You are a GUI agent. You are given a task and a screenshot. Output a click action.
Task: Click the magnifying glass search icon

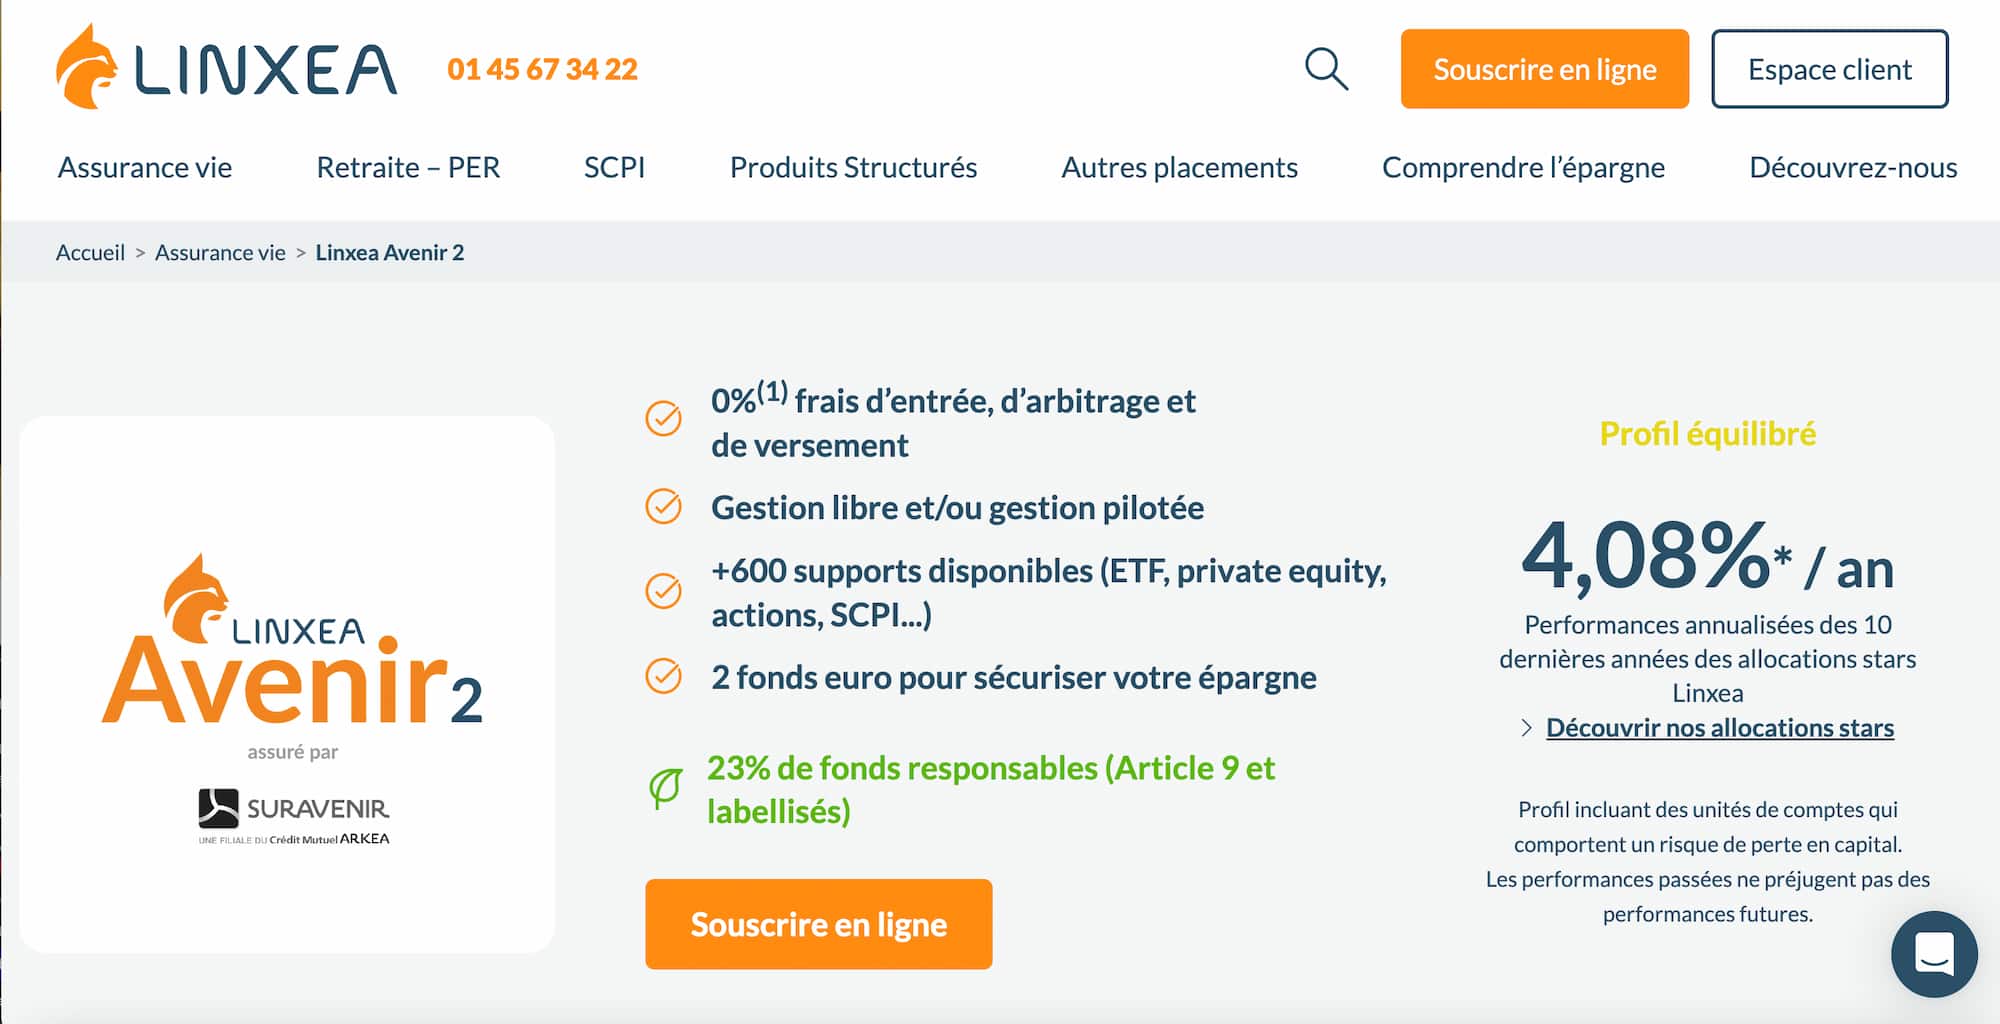1326,69
